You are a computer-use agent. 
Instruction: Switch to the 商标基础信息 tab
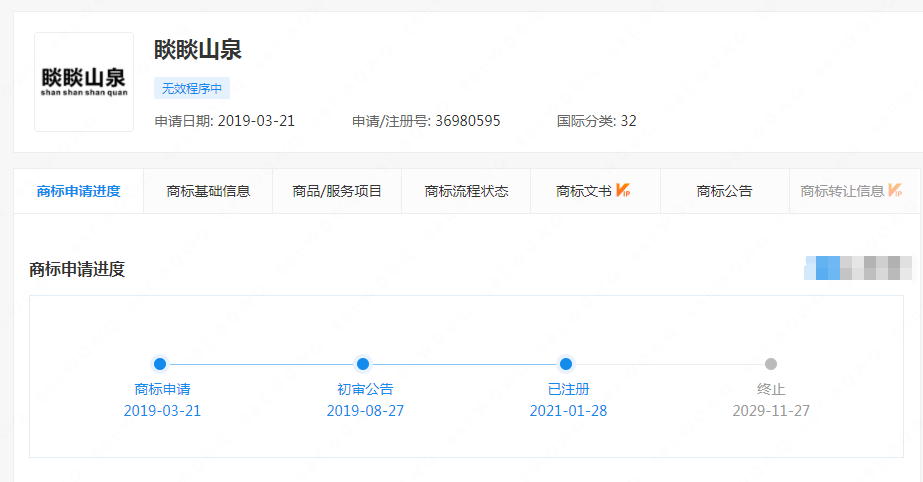pos(208,191)
